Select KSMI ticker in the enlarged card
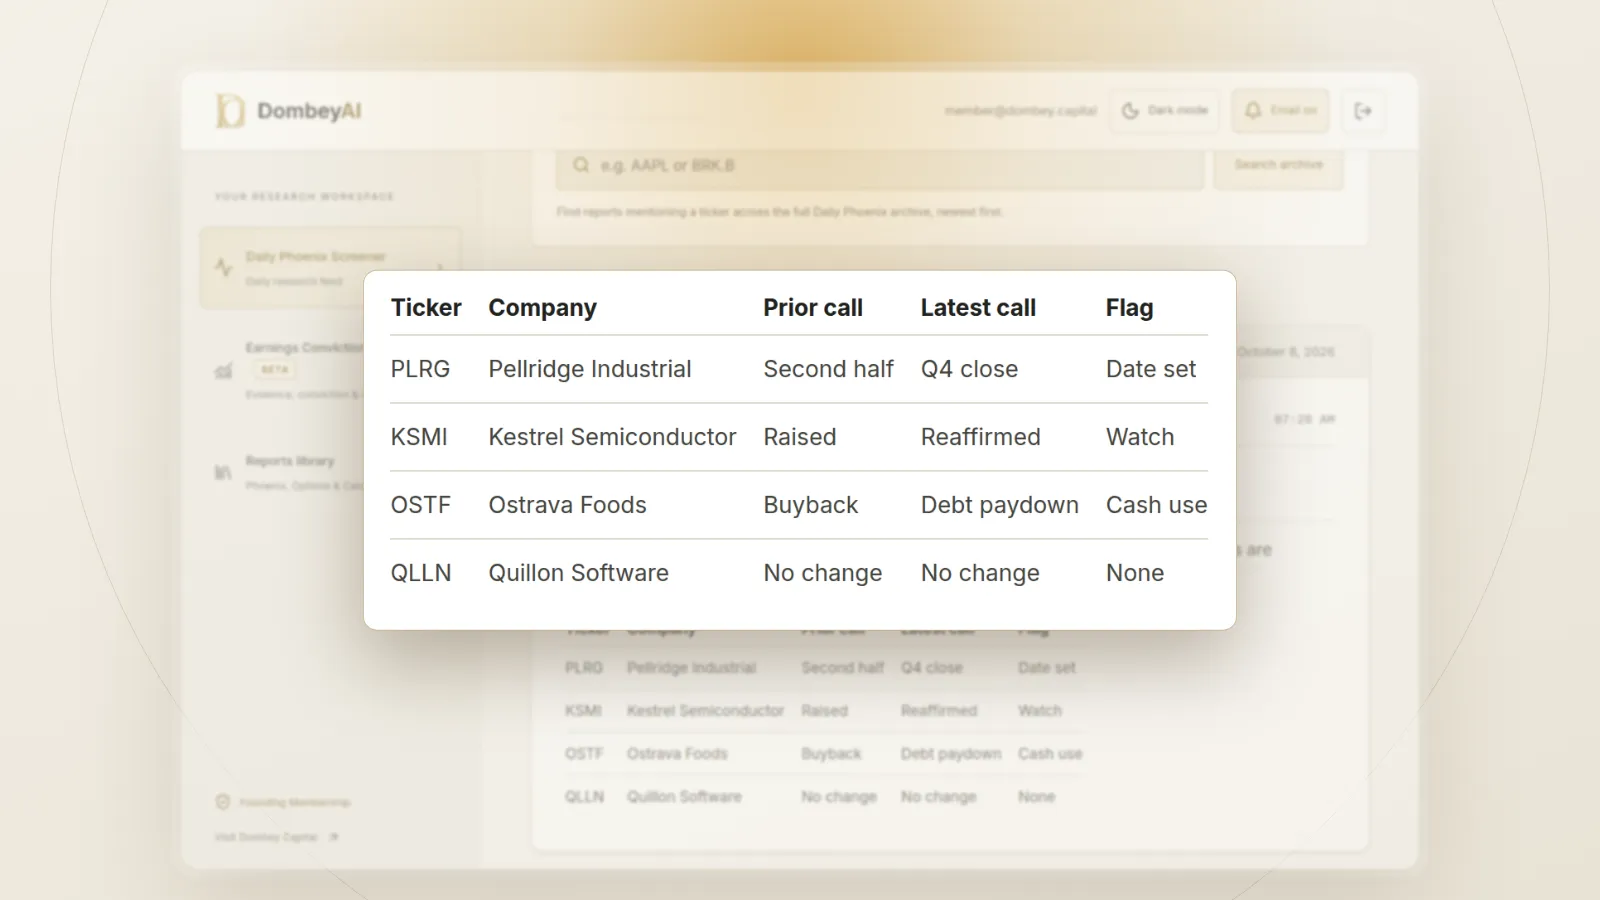This screenshot has height=900, width=1600. (x=419, y=437)
